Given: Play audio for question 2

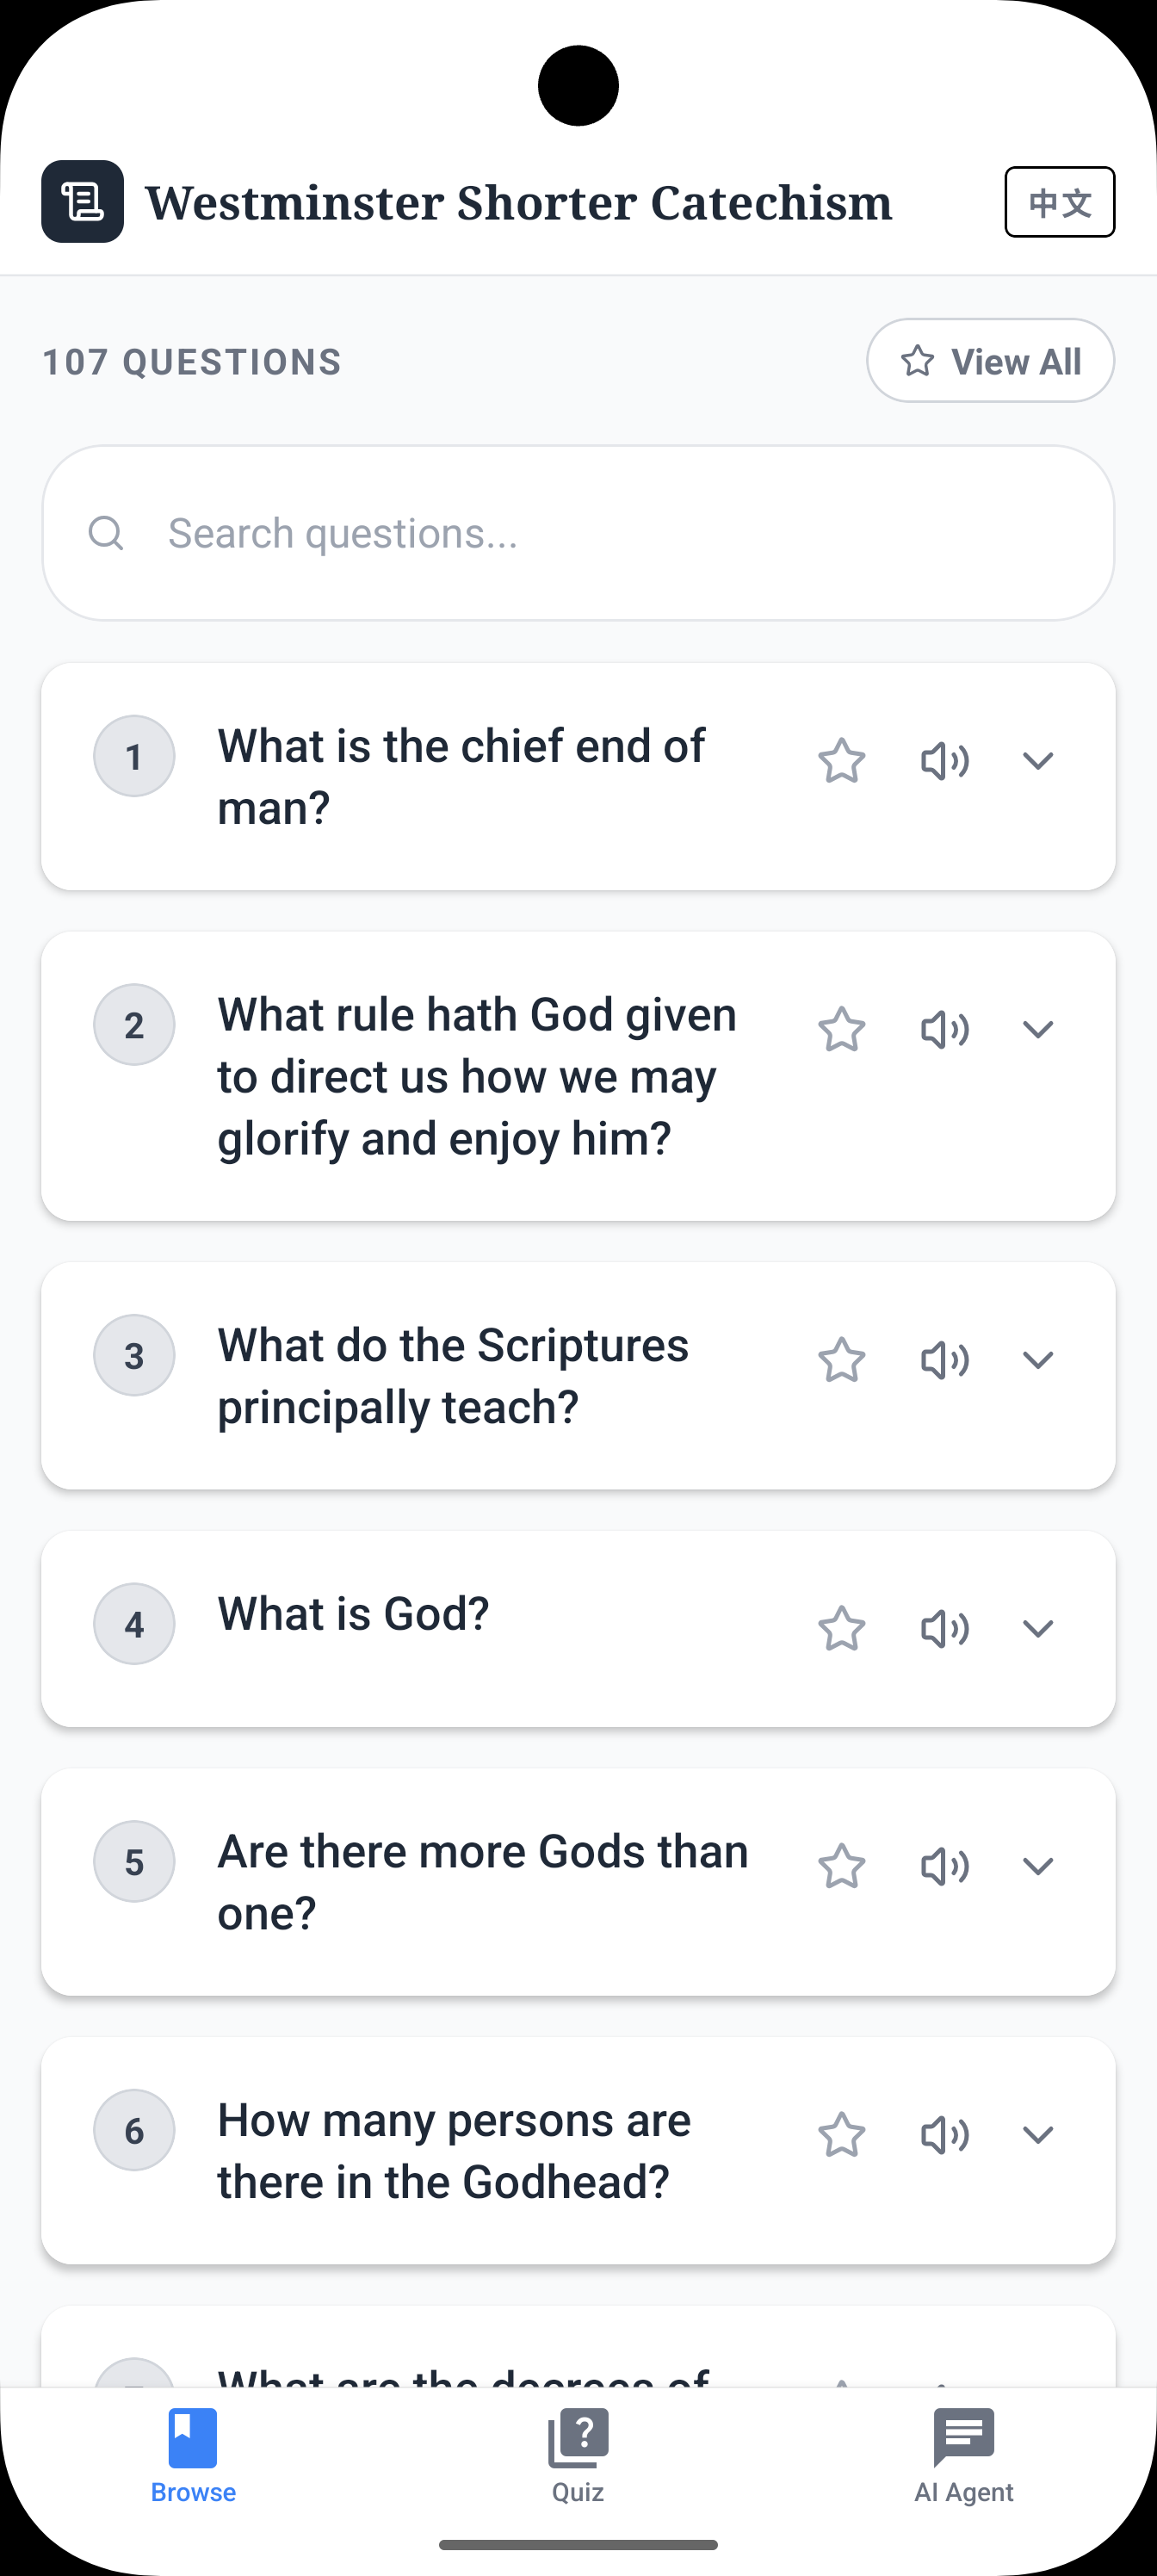Looking at the screenshot, I should (x=944, y=1029).
